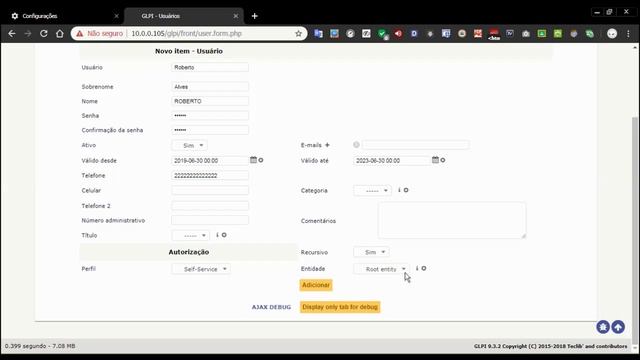This screenshot has height=360, width=640.
Task: Open the Entidade Root entity dropdown
Action: 381,269
